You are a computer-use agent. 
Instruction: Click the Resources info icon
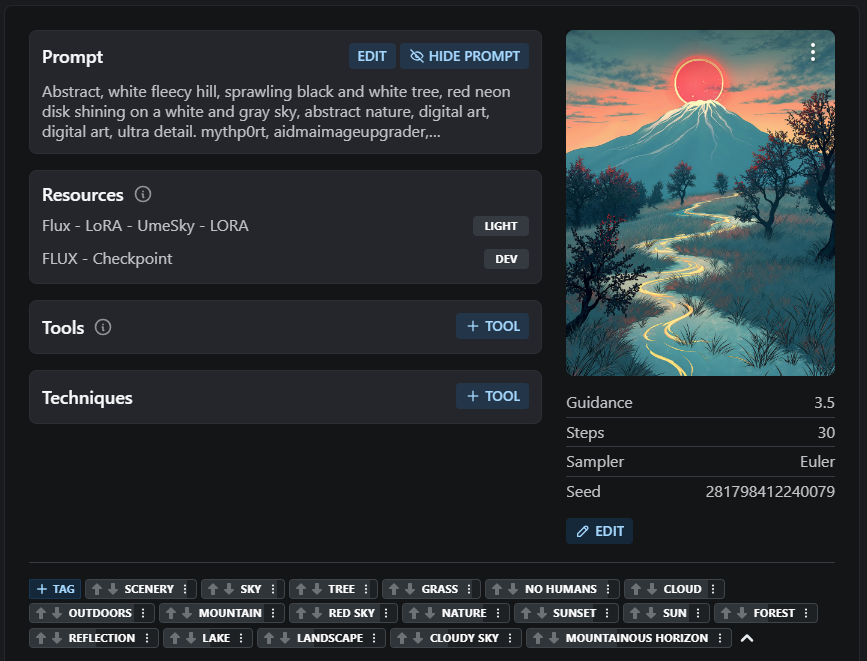pyautogui.click(x=143, y=194)
